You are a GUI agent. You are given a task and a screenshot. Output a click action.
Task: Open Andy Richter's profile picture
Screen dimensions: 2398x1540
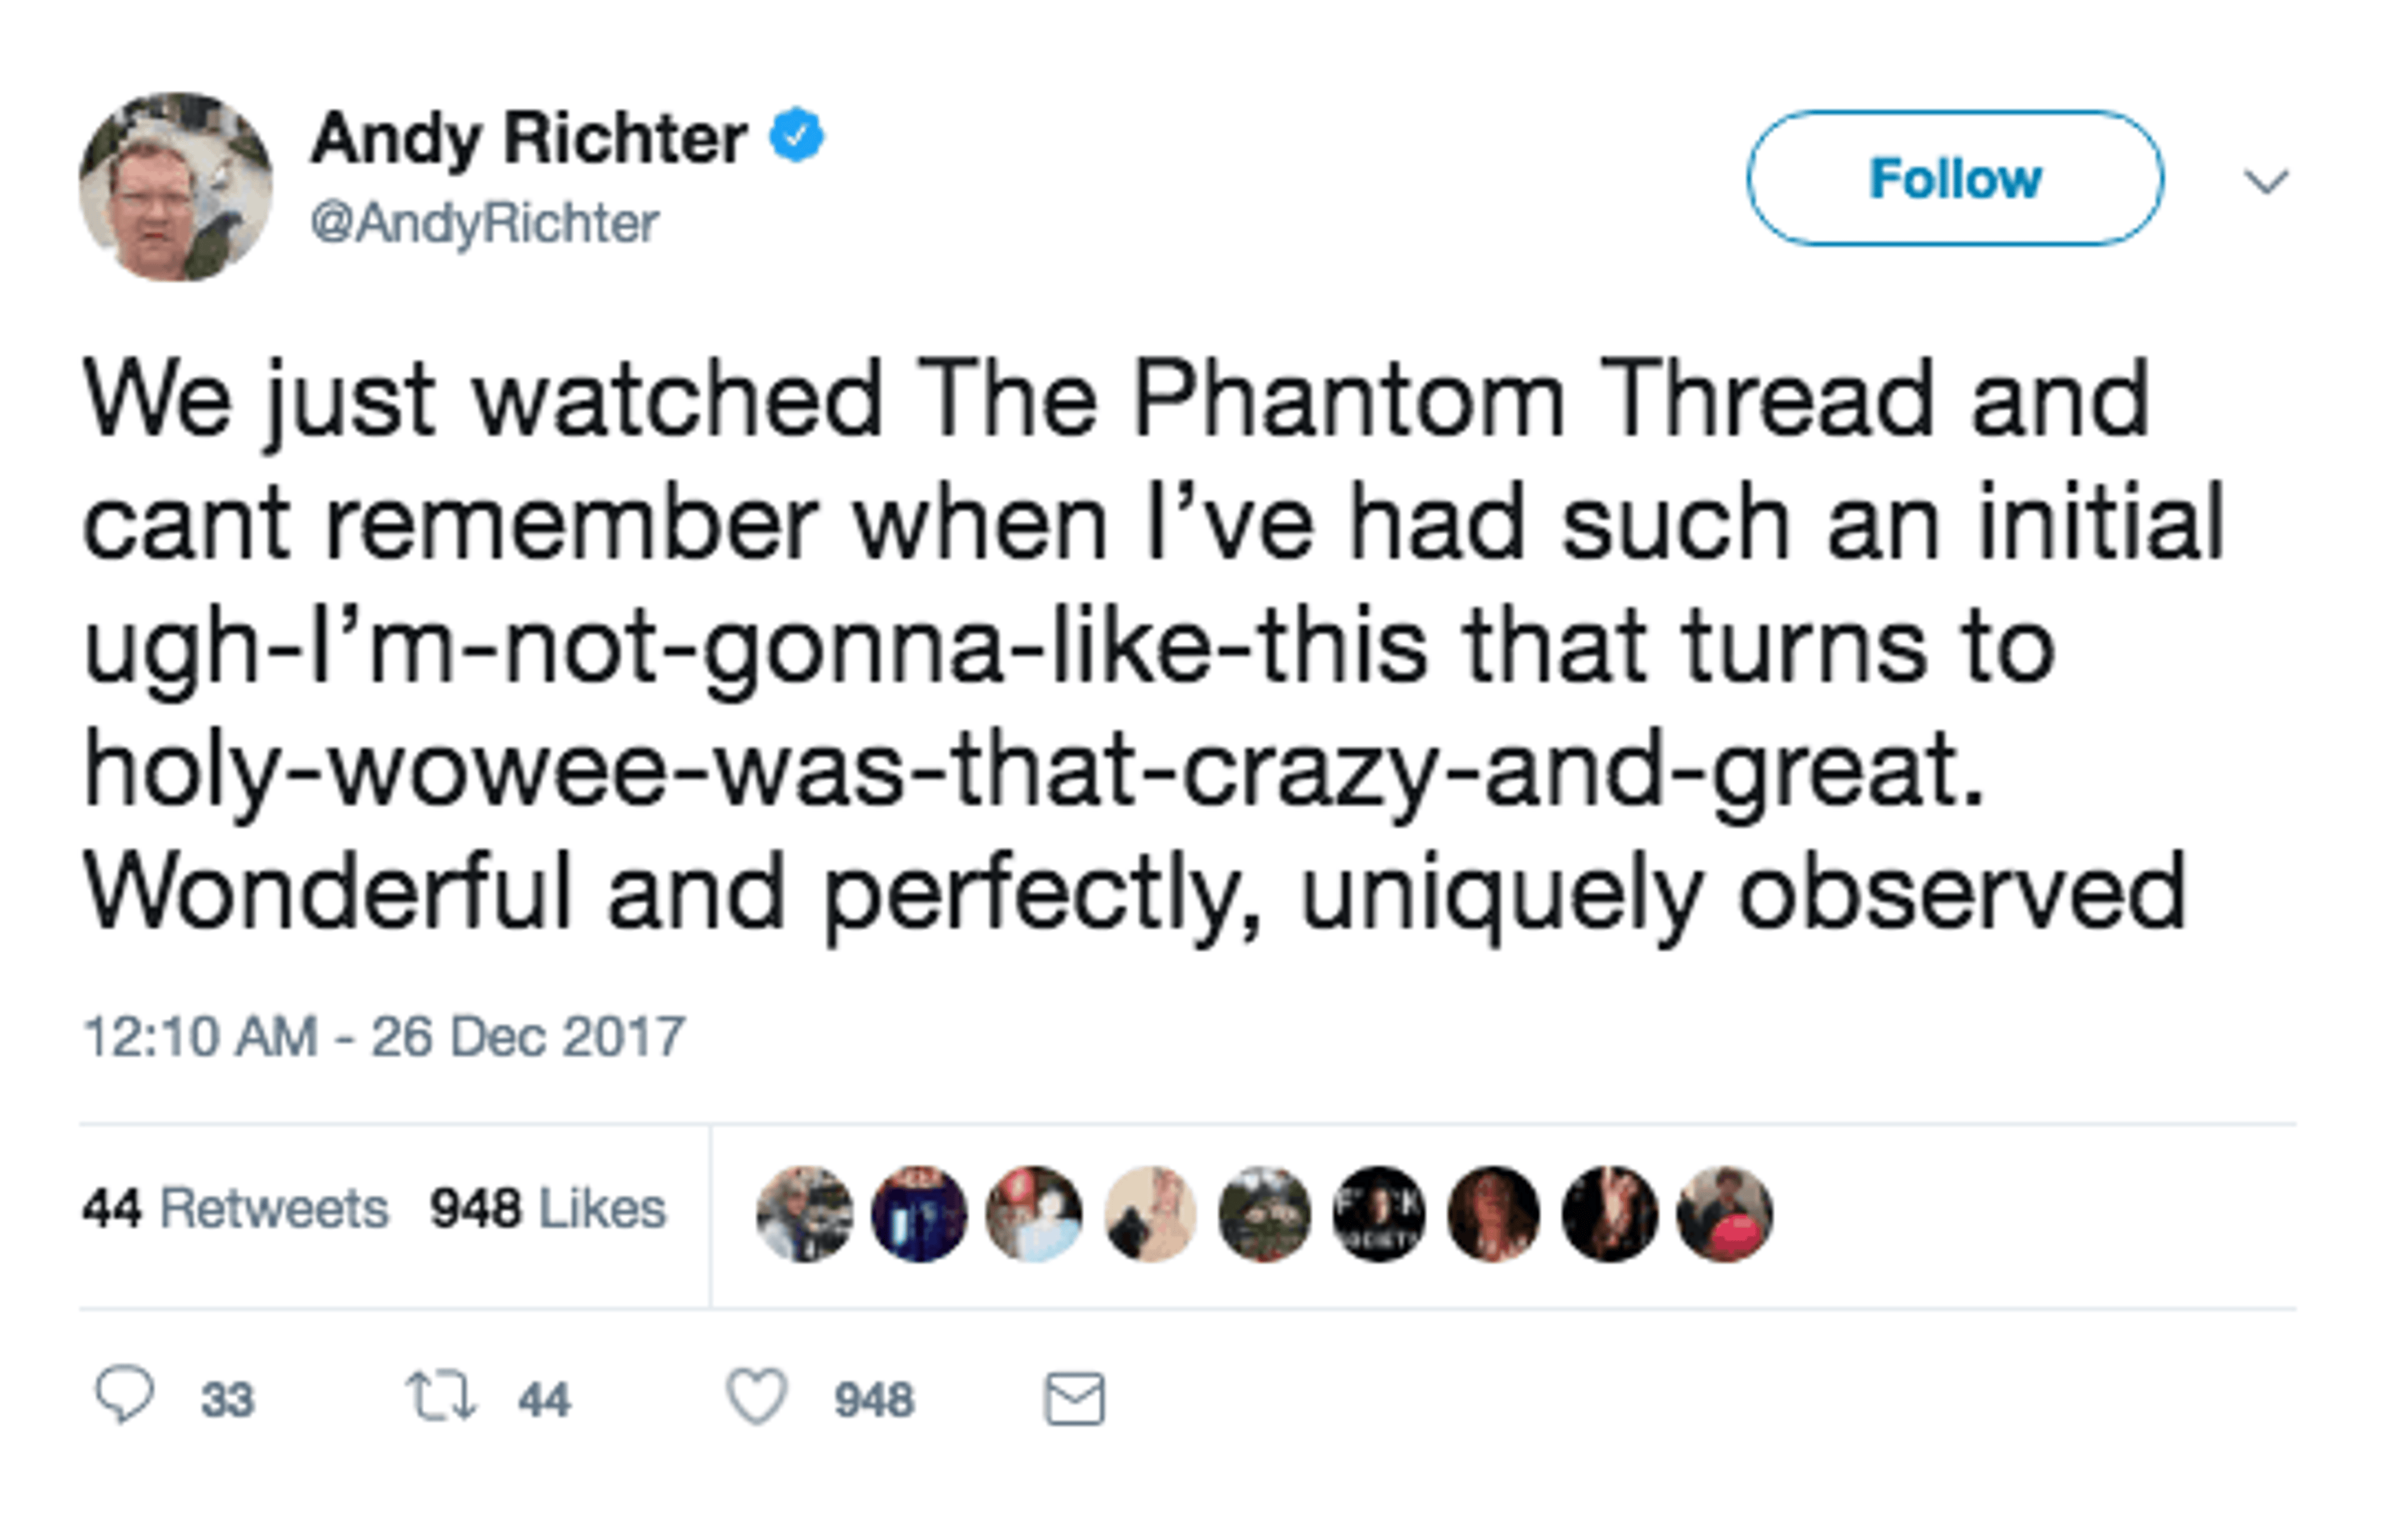(x=176, y=187)
